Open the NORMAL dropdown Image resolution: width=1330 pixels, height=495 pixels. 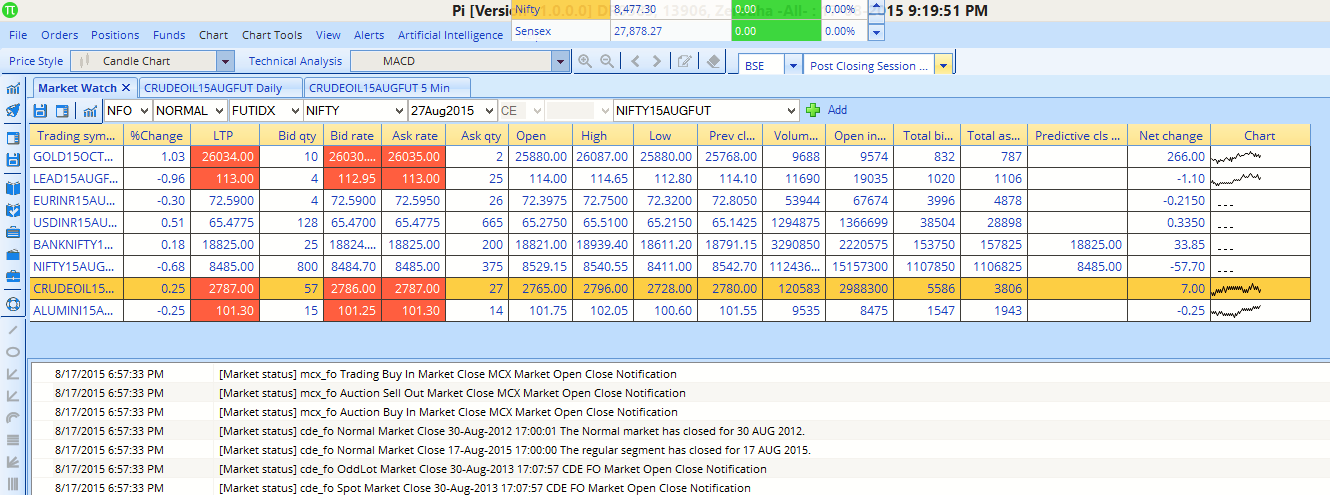click(217, 110)
